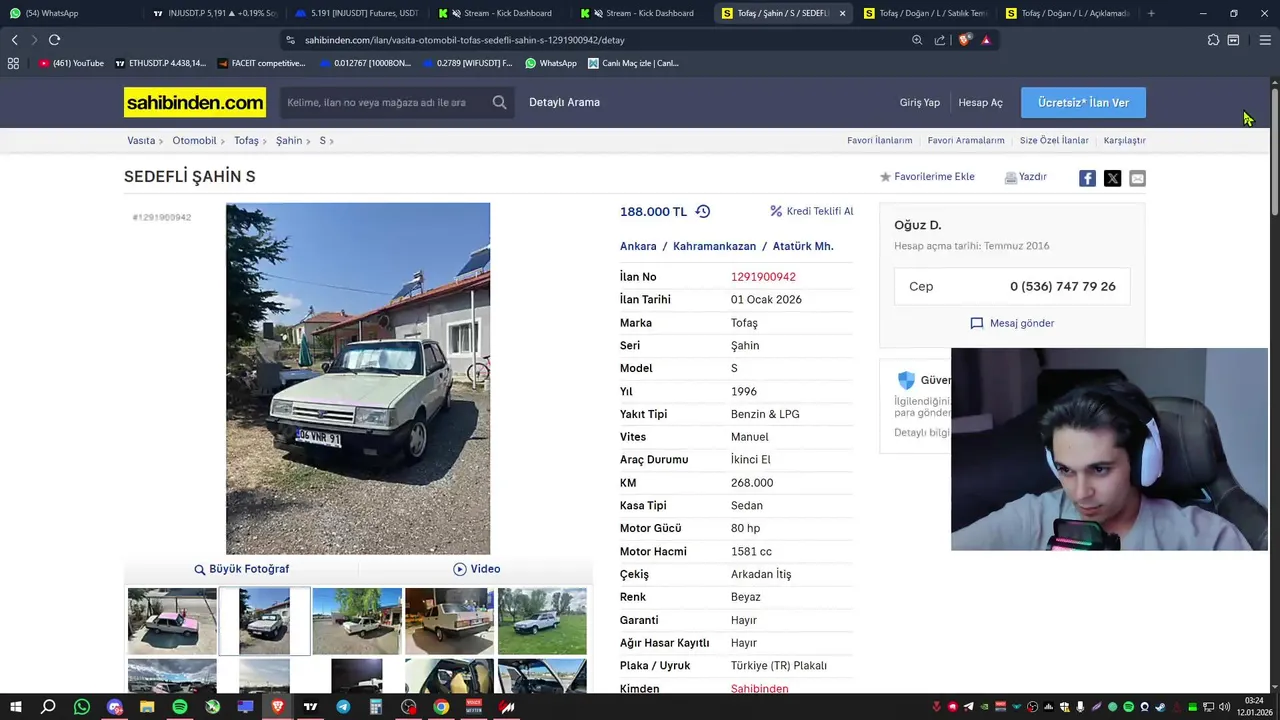The image size is (1280, 720).
Task: Click Mesaj gönder link
Action: click(1012, 323)
